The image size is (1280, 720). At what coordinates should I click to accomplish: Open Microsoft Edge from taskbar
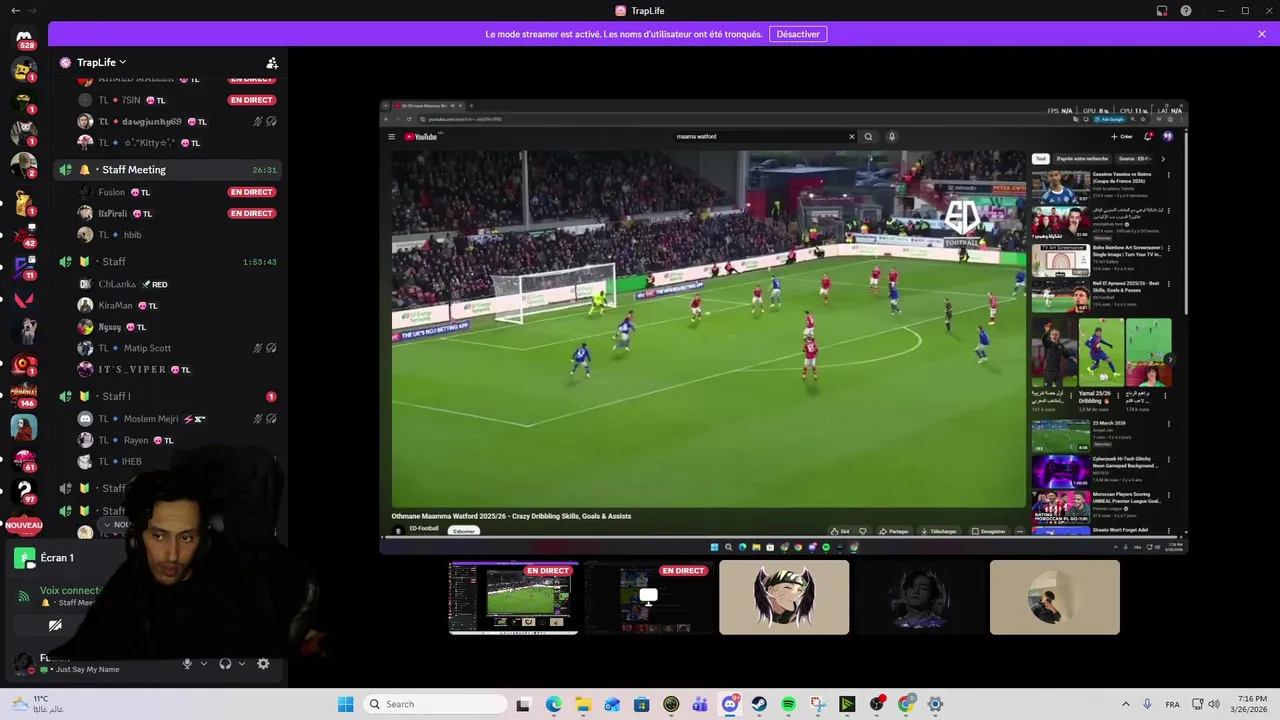tap(554, 704)
